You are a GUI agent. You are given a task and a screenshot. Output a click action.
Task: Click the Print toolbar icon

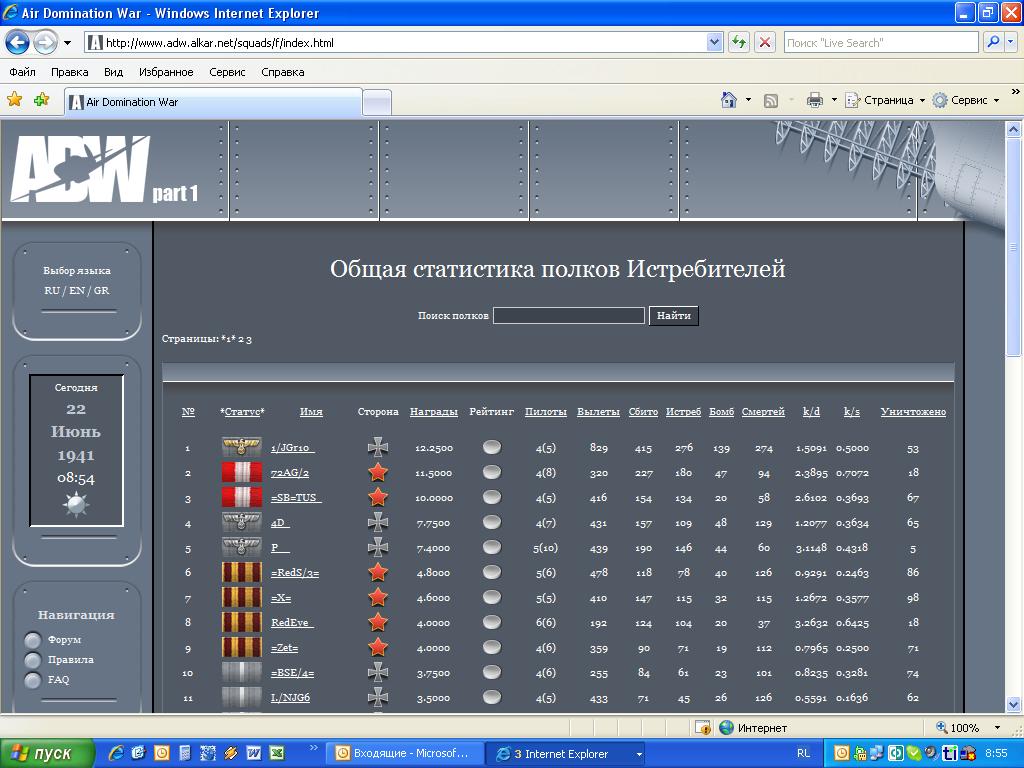pyautogui.click(x=814, y=100)
